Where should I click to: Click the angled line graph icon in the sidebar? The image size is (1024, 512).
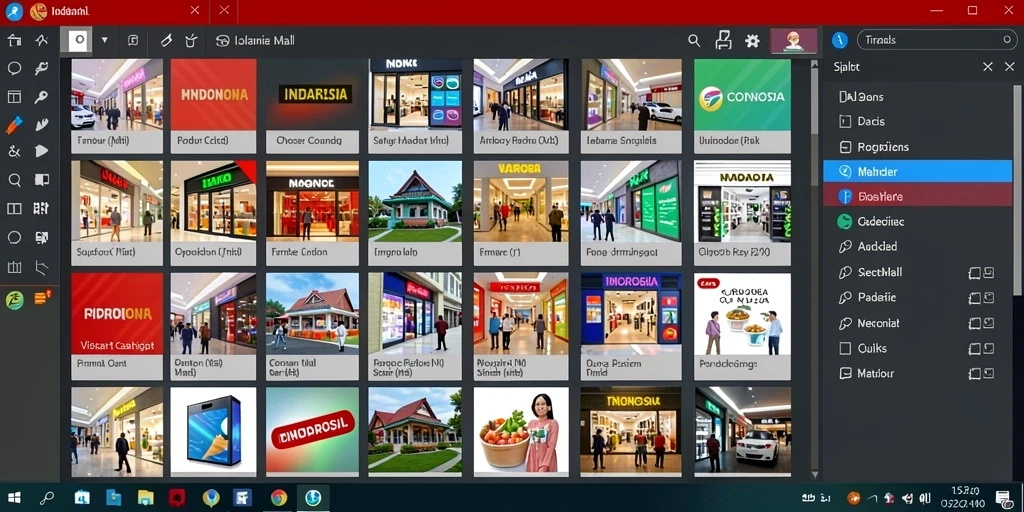click(x=42, y=266)
